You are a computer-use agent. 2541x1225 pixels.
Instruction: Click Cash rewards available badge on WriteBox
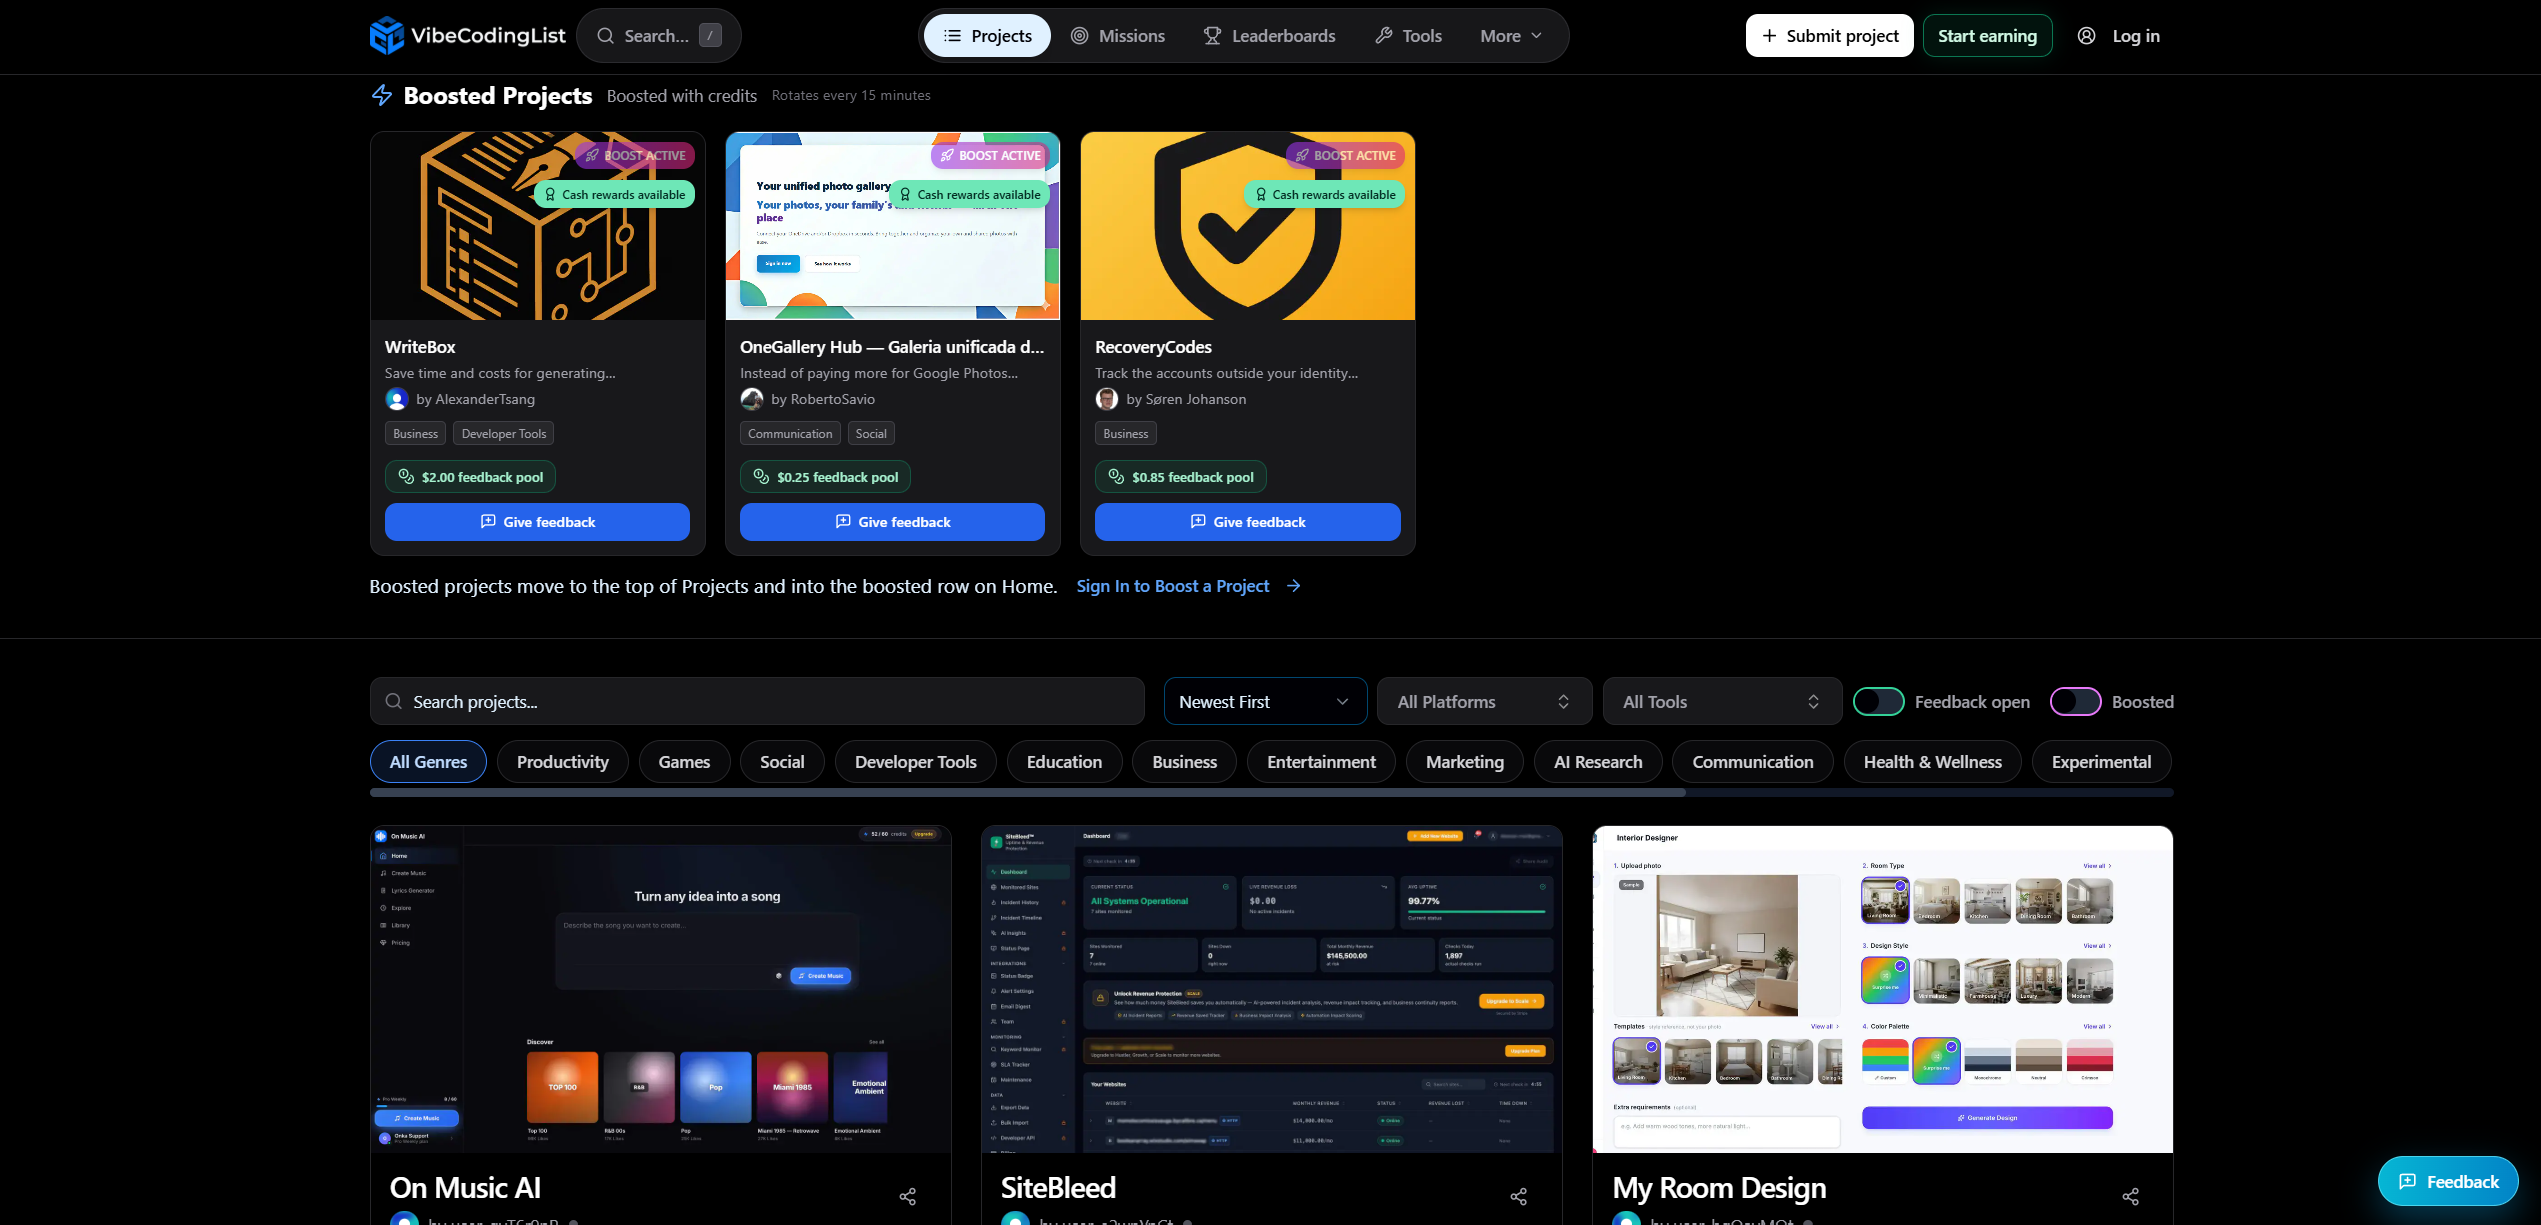click(614, 194)
